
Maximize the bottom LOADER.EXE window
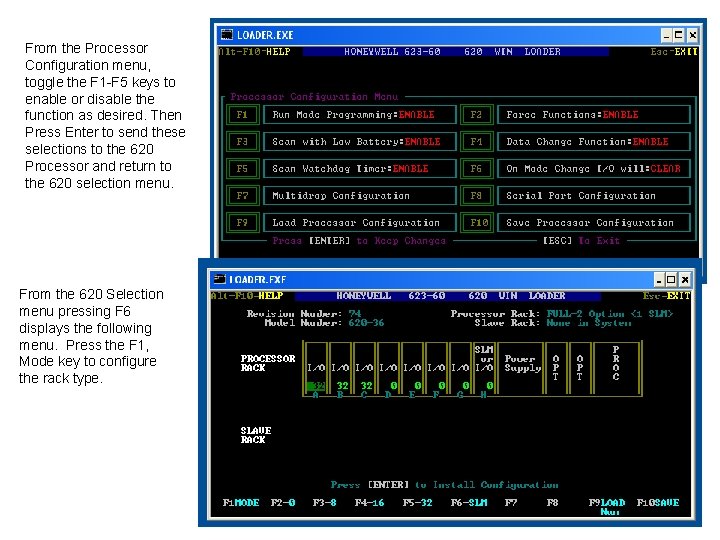point(671,279)
